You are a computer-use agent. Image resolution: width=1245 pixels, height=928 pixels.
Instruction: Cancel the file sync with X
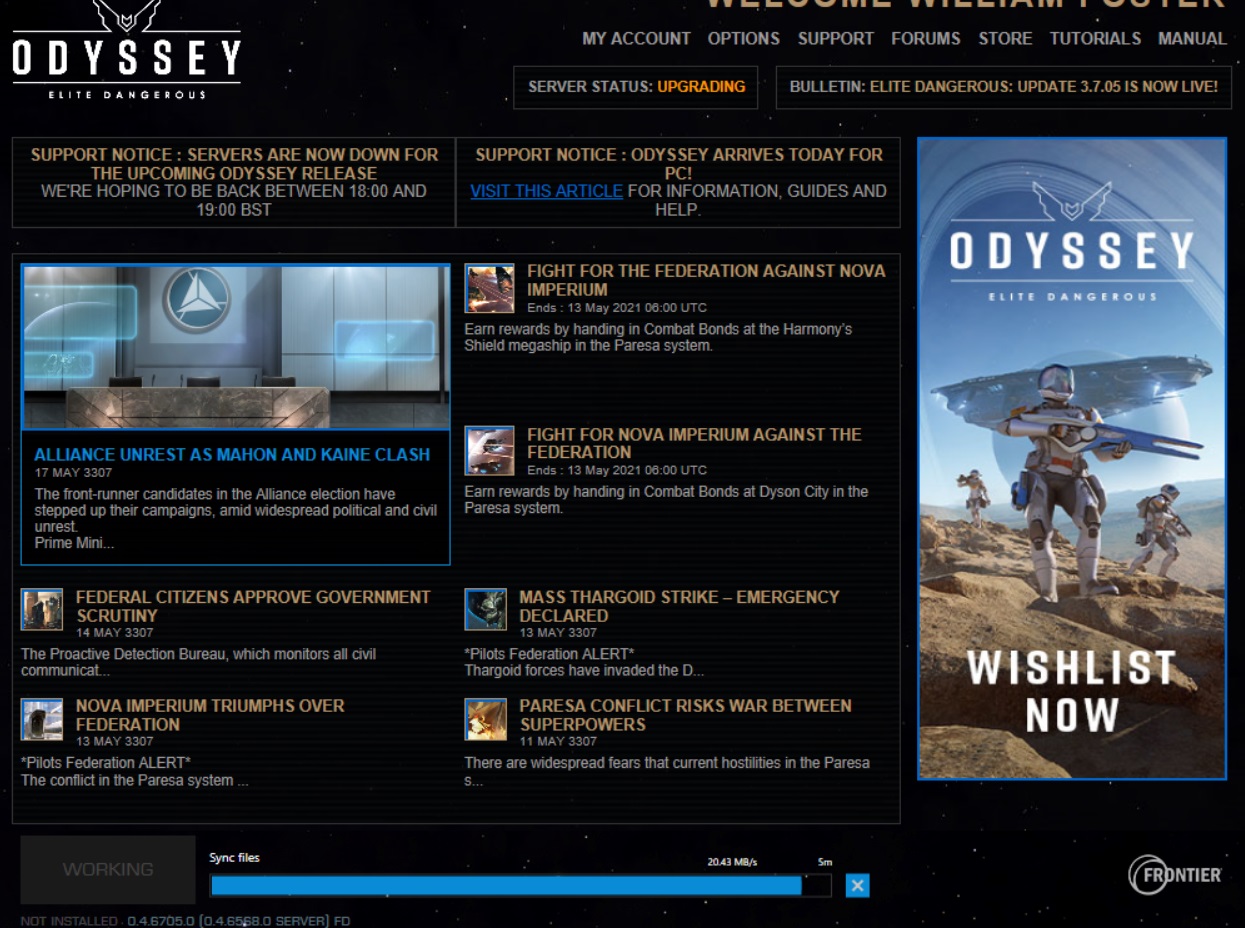click(857, 885)
